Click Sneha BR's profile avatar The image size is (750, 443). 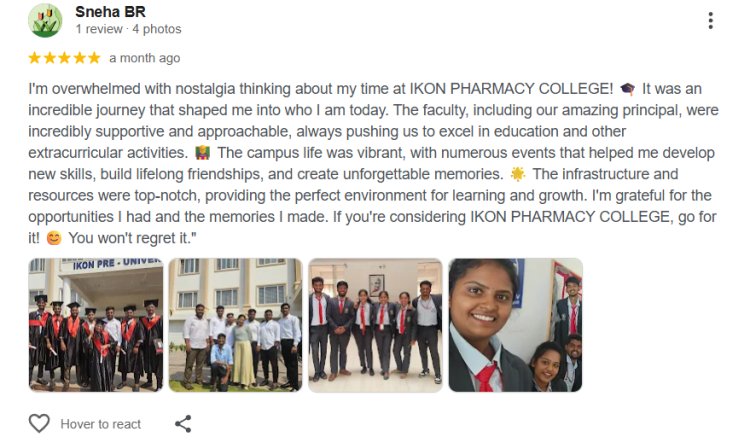point(45,21)
